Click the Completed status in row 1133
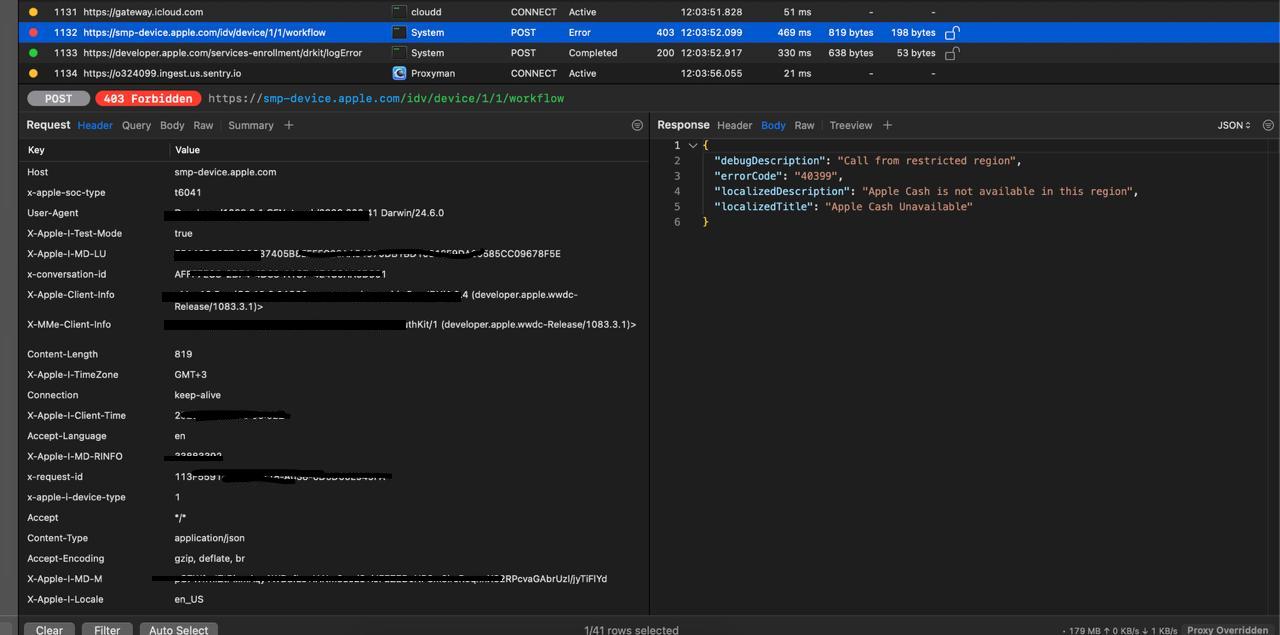The height and width of the screenshot is (635, 1280). pyautogui.click(x=593, y=53)
